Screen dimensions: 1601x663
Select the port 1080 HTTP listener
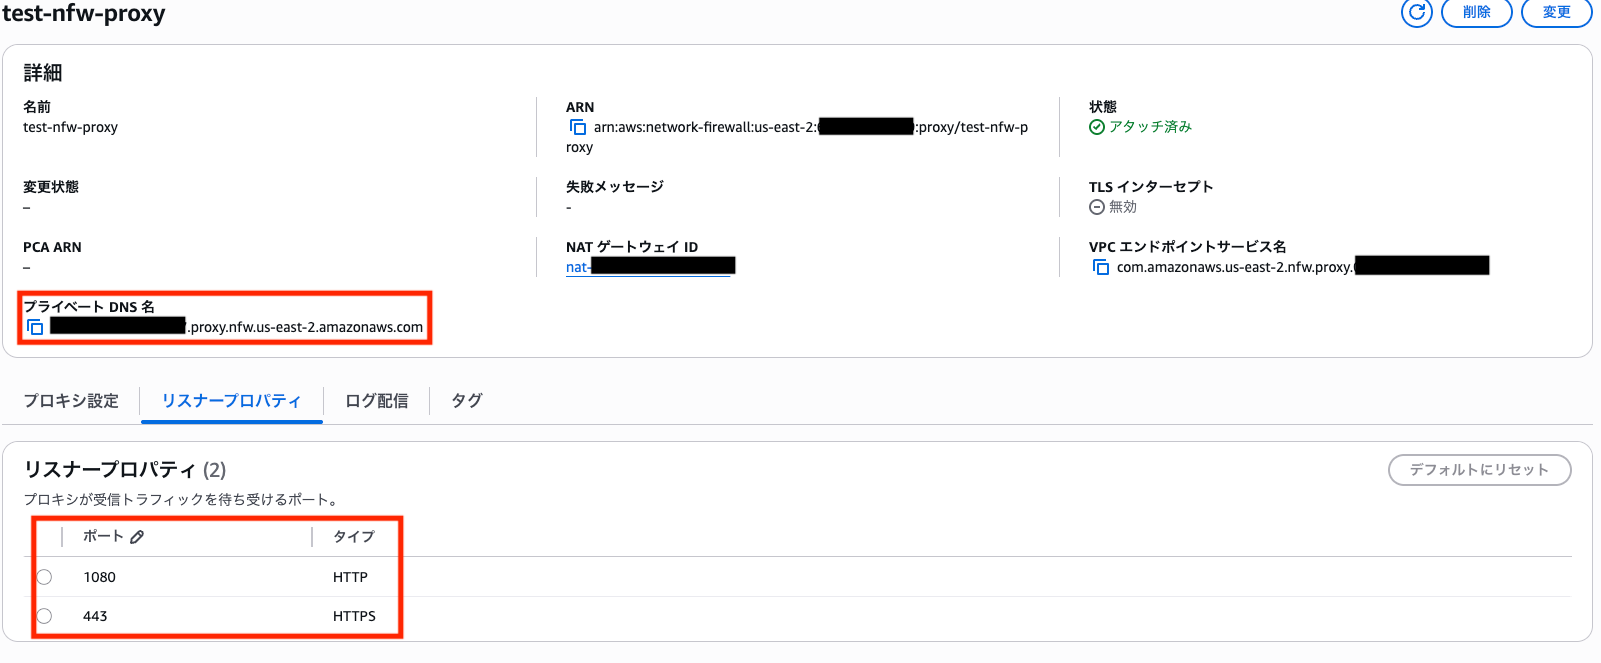point(44,577)
